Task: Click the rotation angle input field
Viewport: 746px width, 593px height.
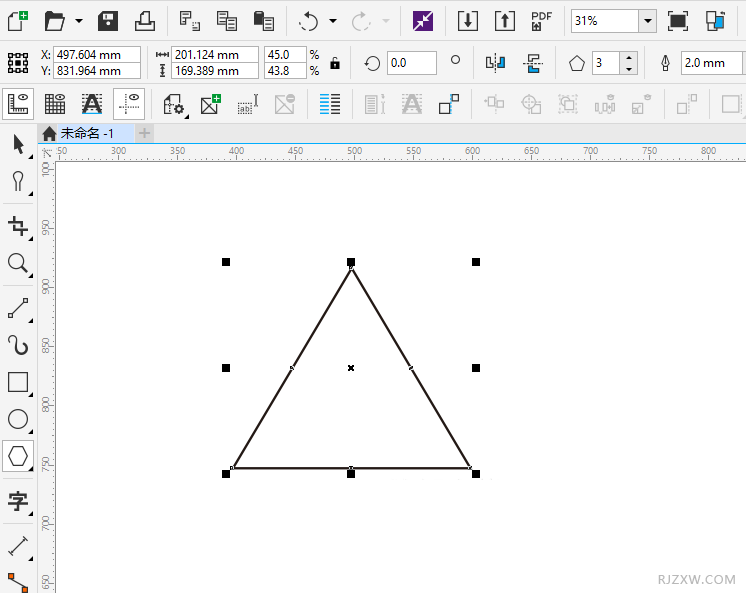Action: pos(412,63)
